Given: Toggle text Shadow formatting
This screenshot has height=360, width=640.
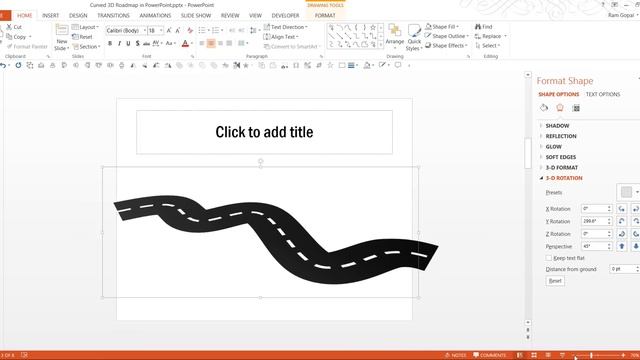Looking at the screenshot, I should coord(138,43).
